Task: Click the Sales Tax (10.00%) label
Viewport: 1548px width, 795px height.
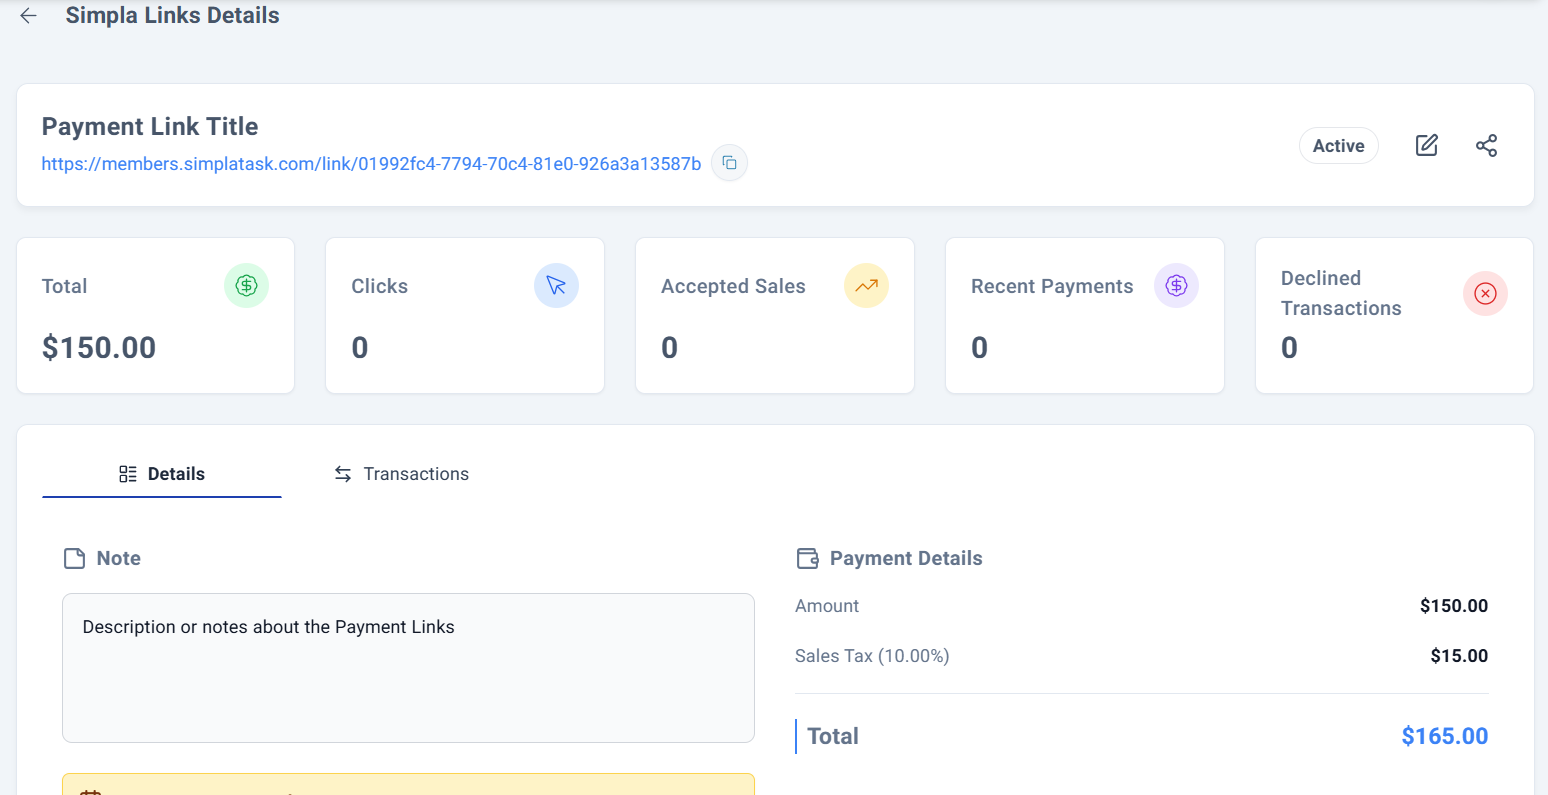Action: coord(872,656)
